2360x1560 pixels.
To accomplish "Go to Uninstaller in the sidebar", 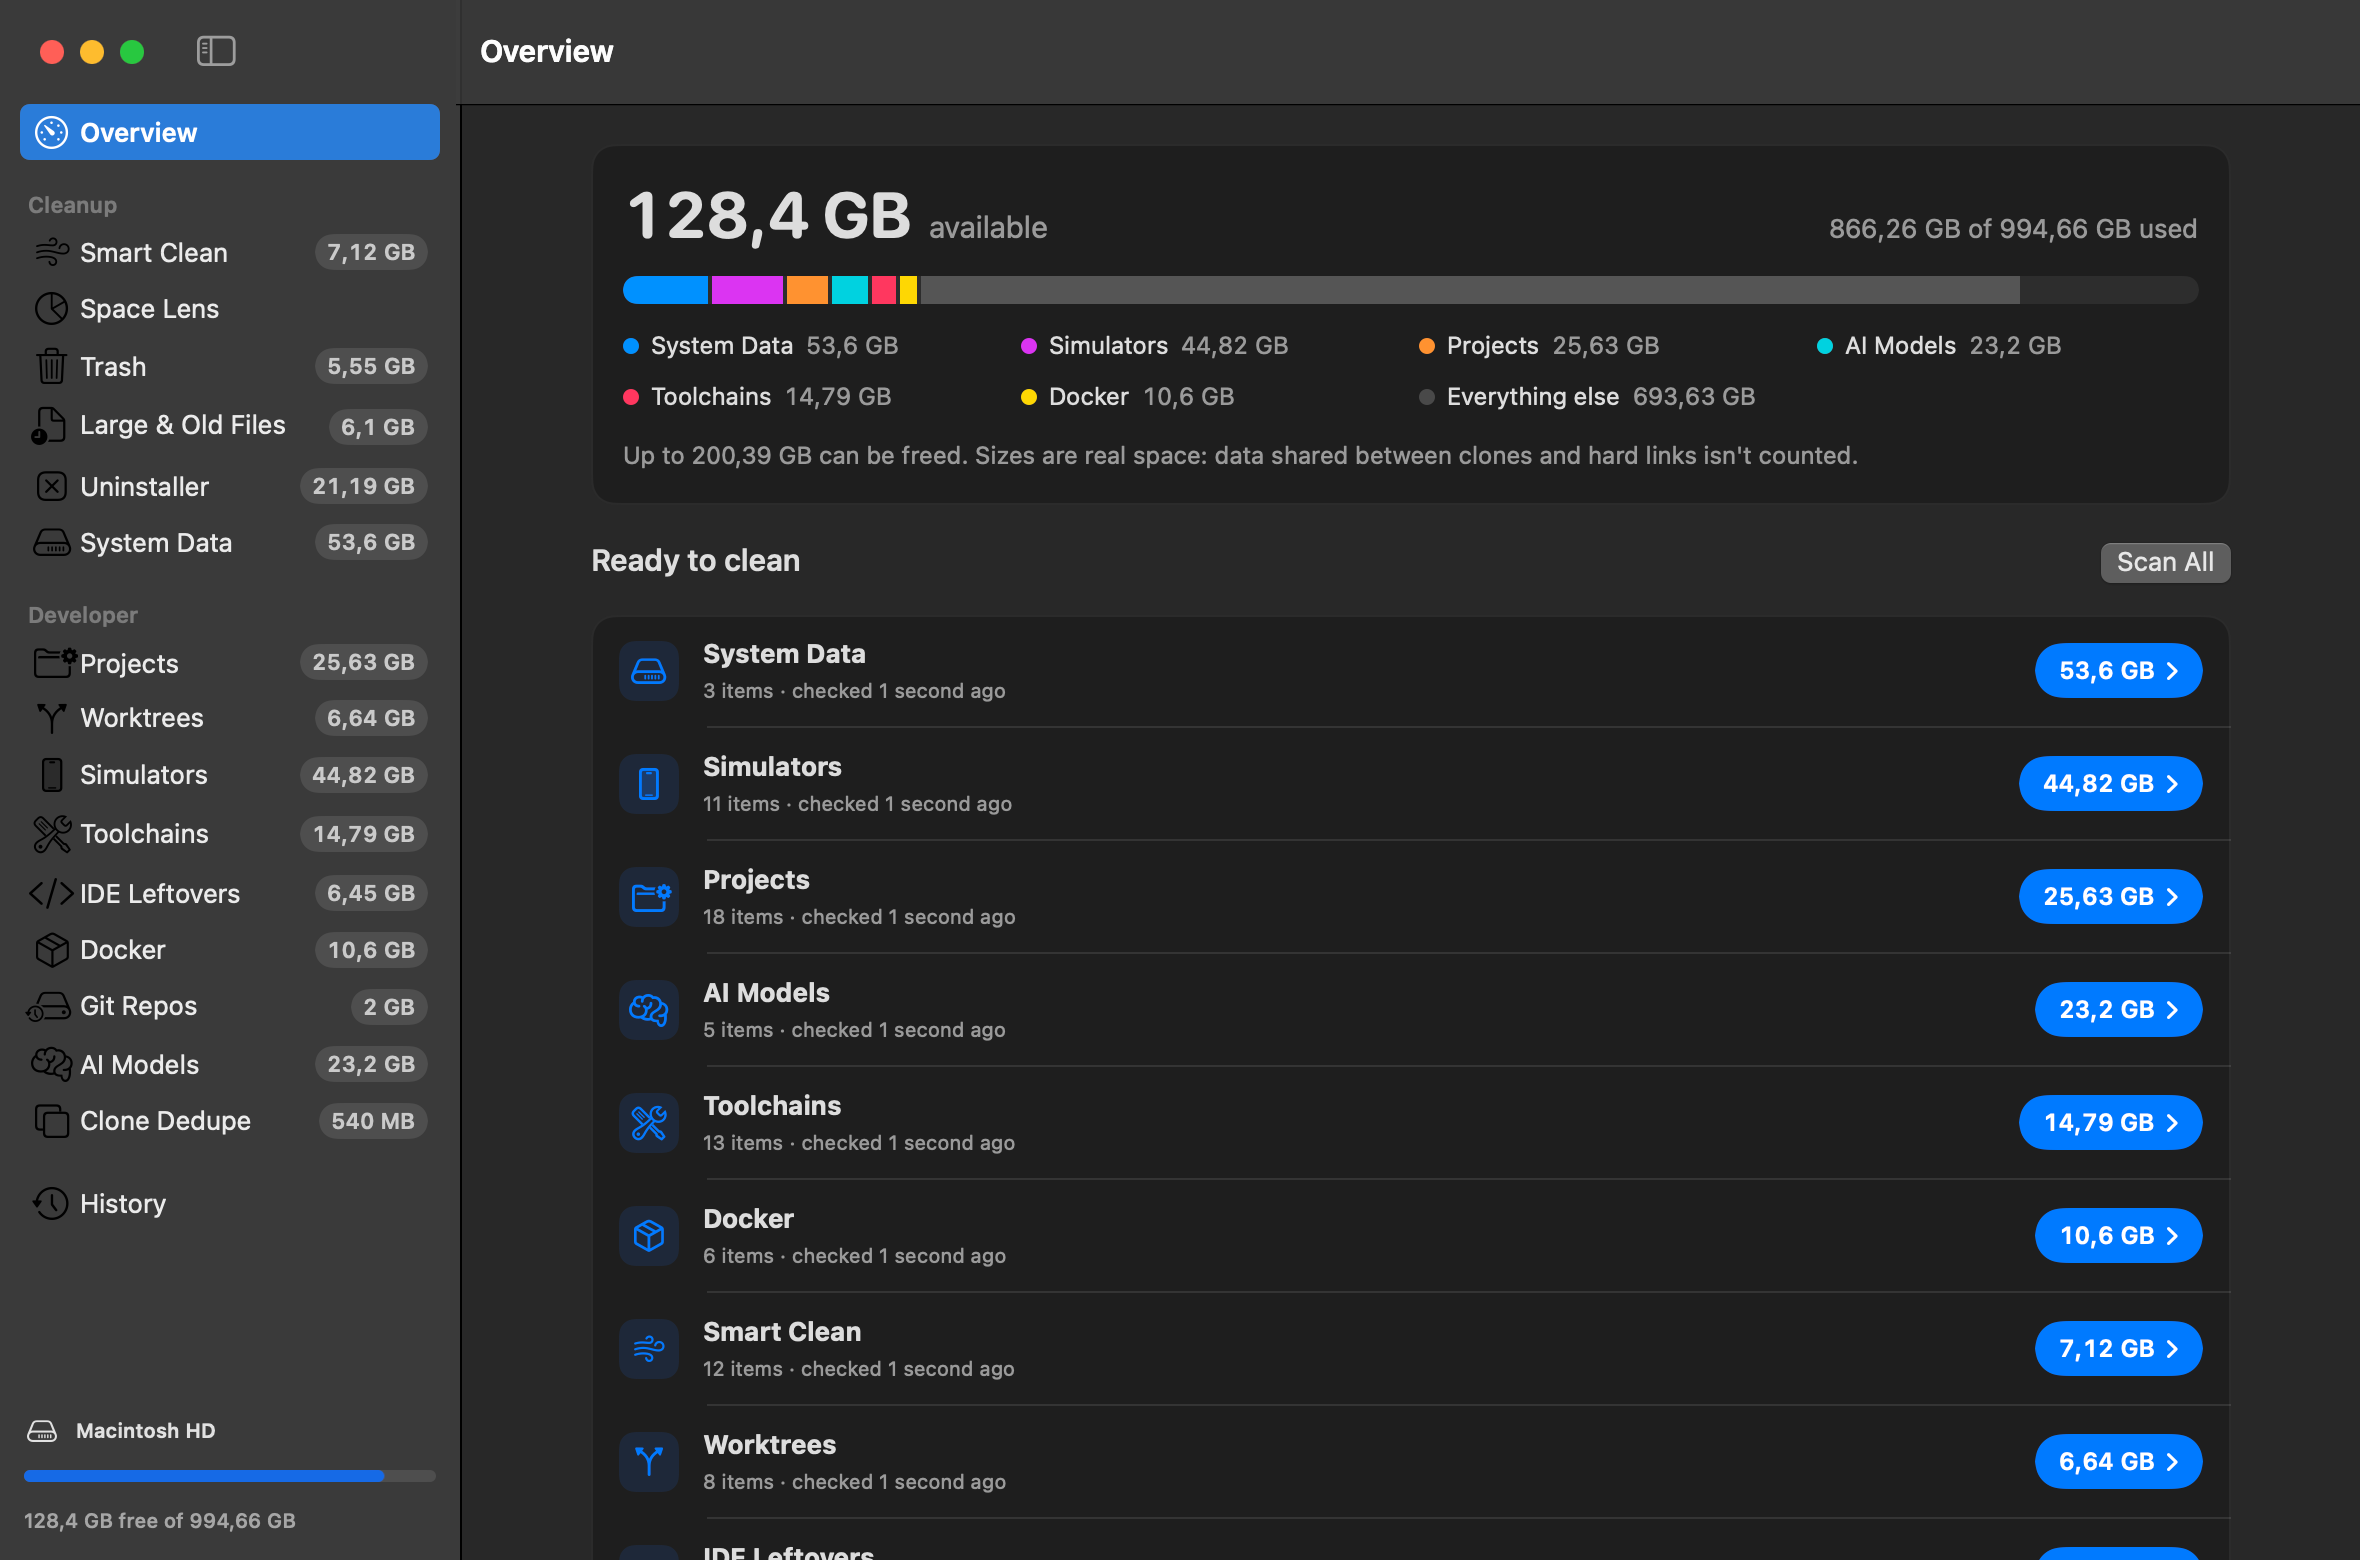I will tap(230, 487).
